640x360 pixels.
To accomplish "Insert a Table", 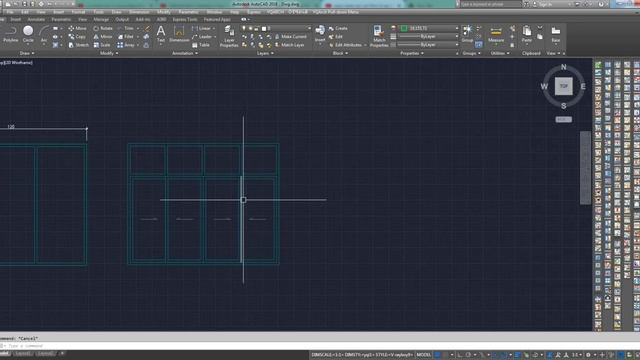I will [x=201, y=45].
